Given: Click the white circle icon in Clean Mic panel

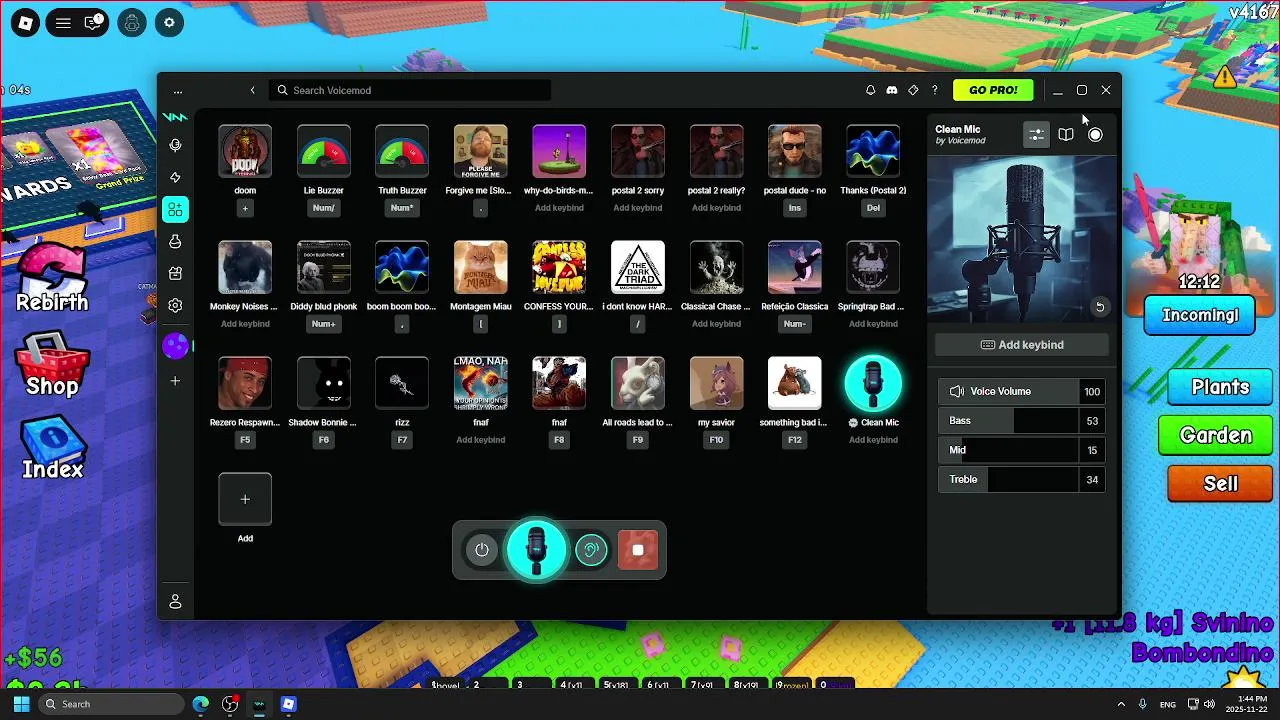Looking at the screenshot, I should tap(1095, 134).
